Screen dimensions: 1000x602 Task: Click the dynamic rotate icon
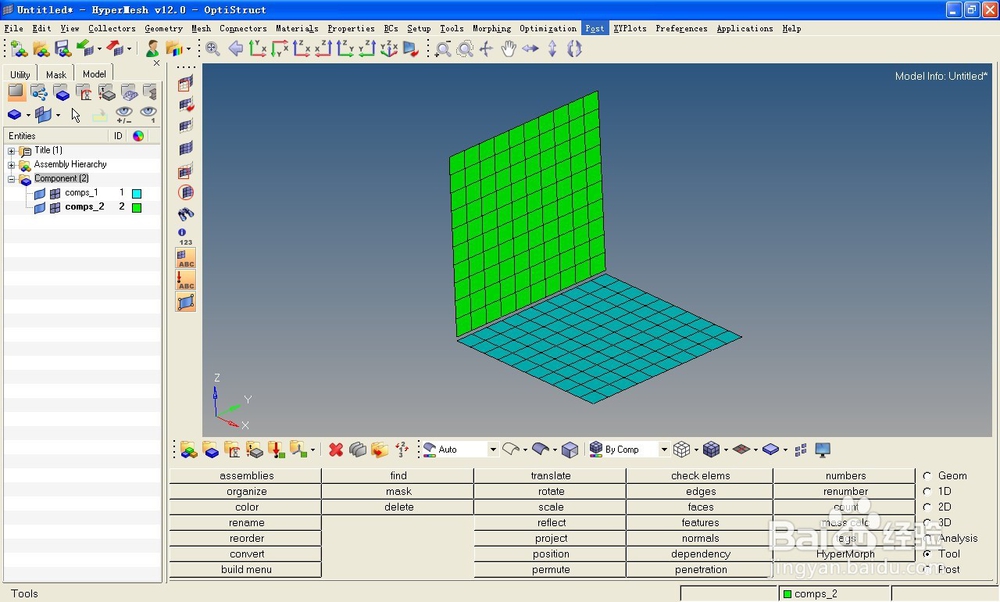(x=574, y=49)
